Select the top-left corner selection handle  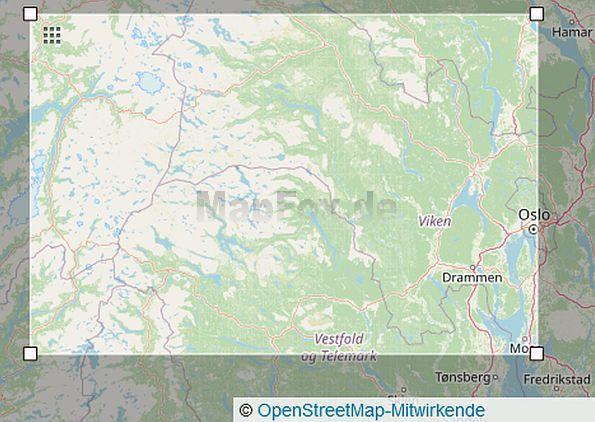(x=30, y=14)
